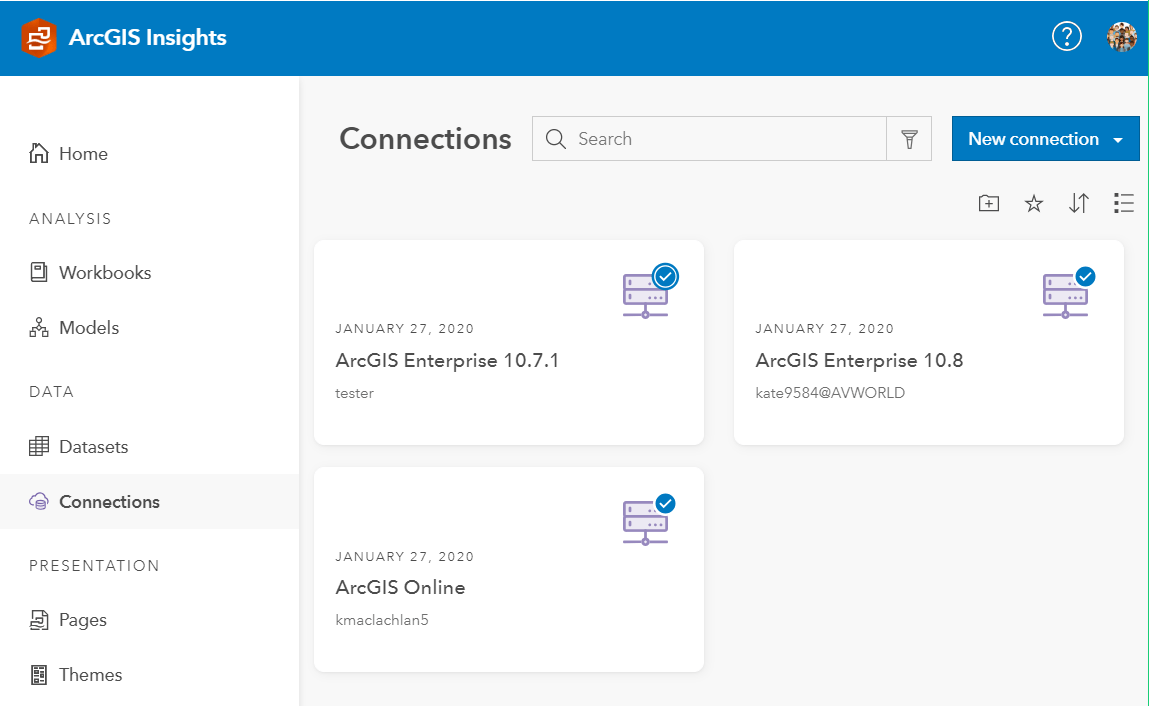Toggle checkmark on ArcGIS Enterprise 10.8 card
The height and width of the screenshot is (706, 1149).
[1085, 276]
